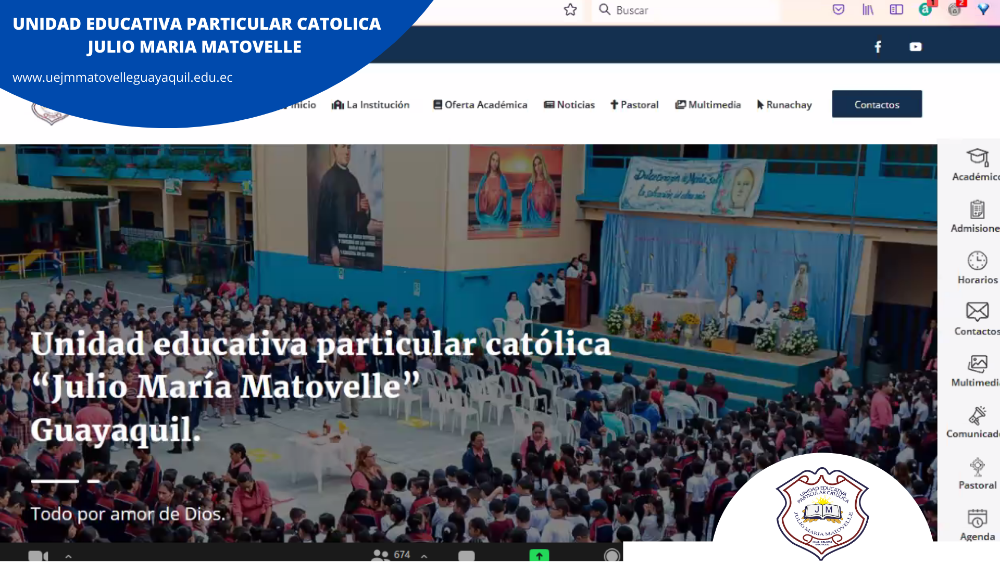Click the green Zoom share screen button
Image resolution: width=1000 pixels, height=562 pixels.
[540, 555]
